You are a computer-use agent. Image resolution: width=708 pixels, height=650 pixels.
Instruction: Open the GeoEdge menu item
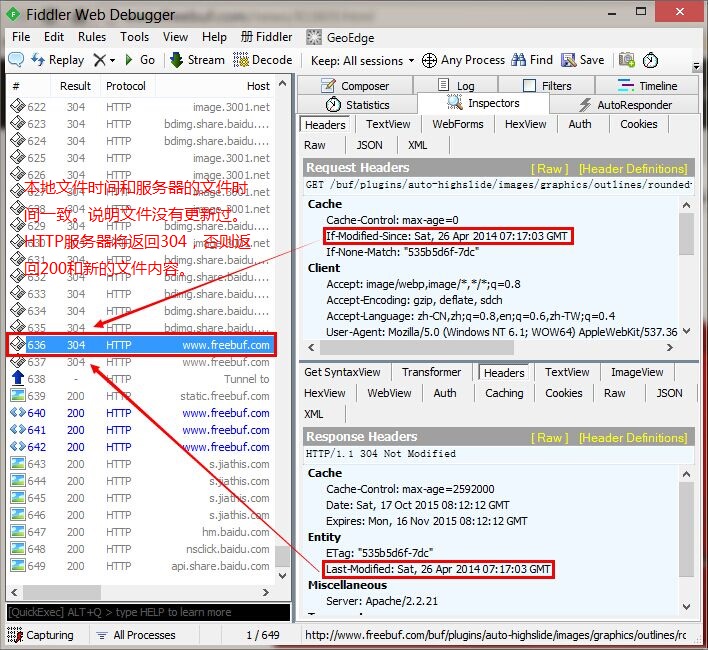[340, 37]
